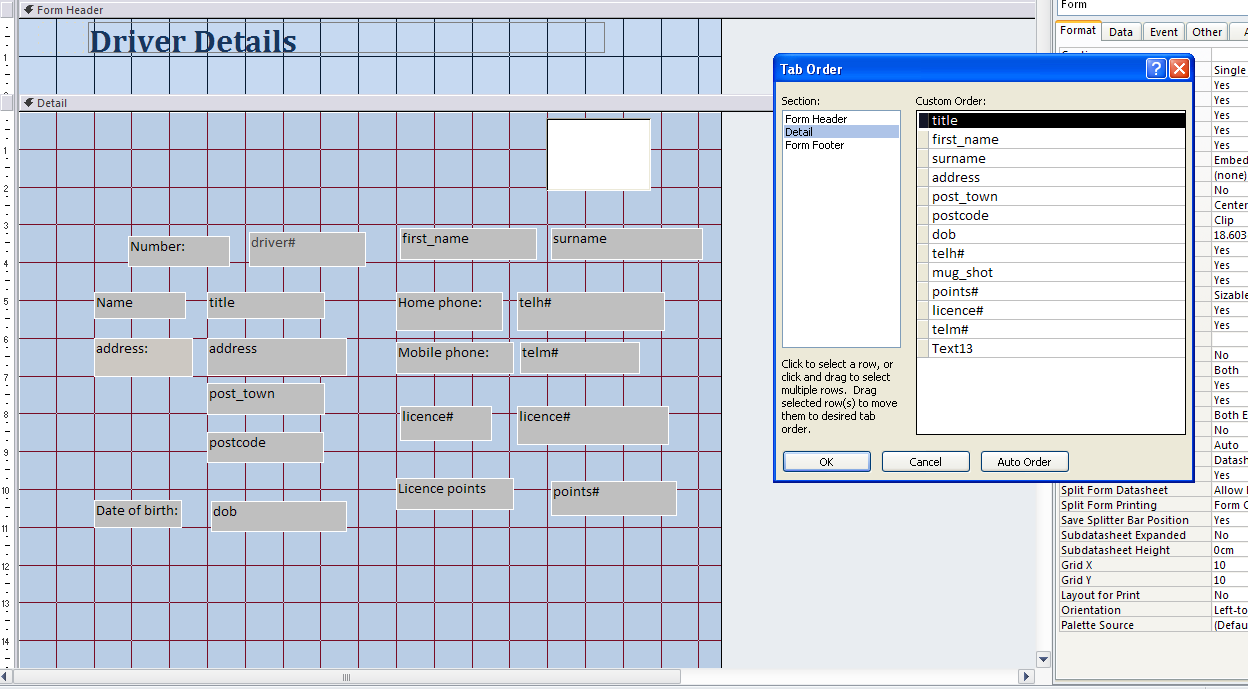Click row selector beside mug_shot entry
Image resolution: width=1248 pixels, height=689 pixels.
[x=923, y=272]
